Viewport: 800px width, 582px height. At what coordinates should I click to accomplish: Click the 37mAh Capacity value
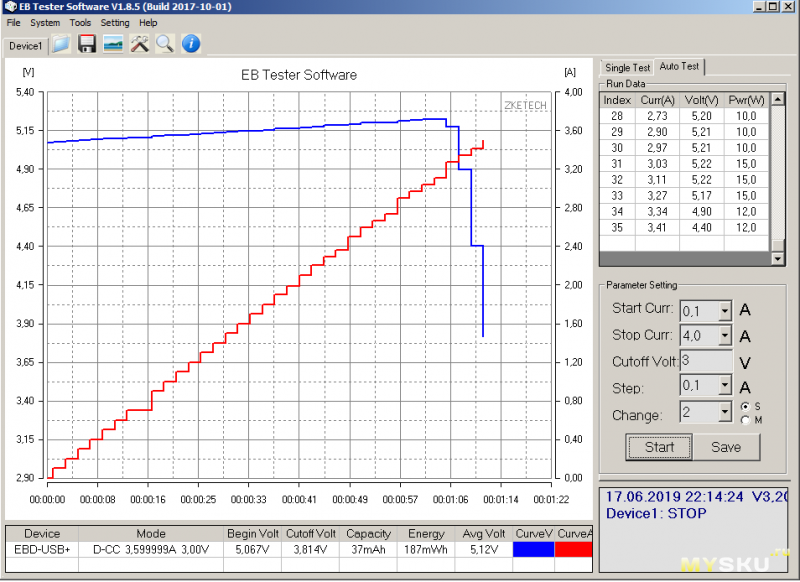click(x=368, y=549)
